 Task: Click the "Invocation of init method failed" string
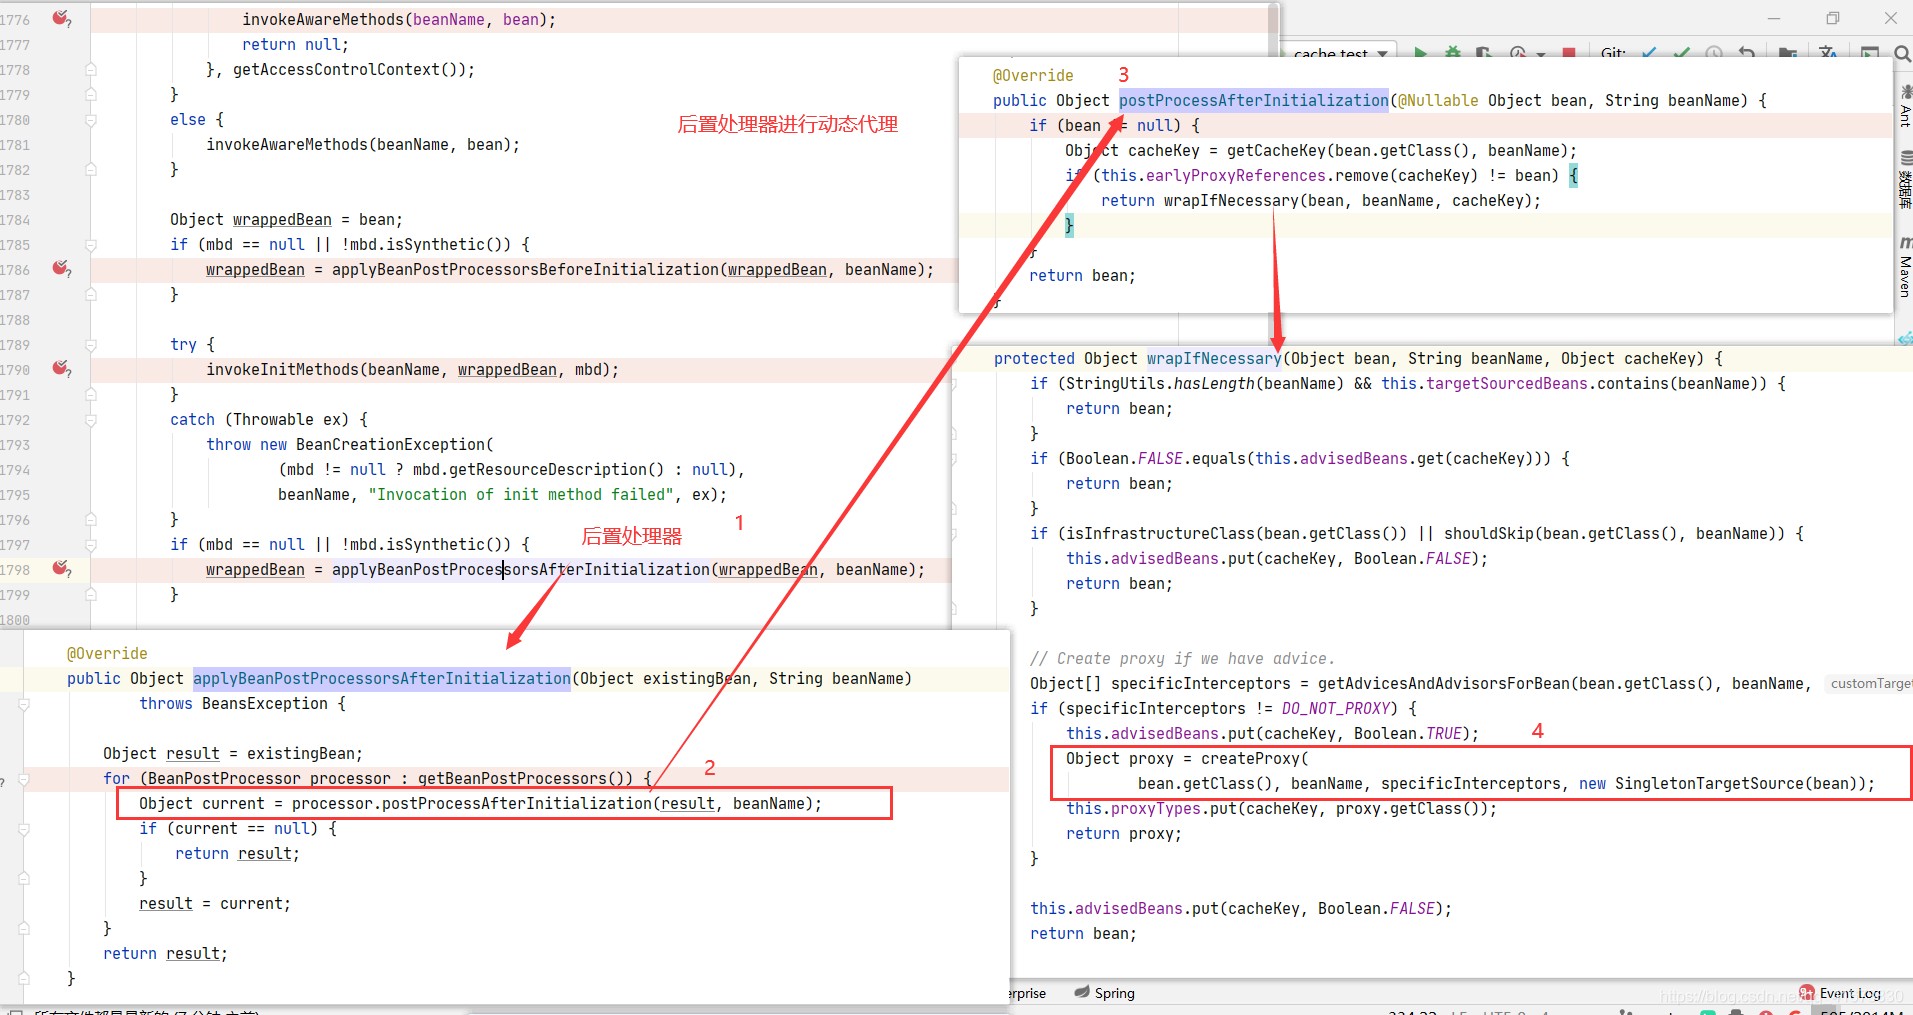522,495
